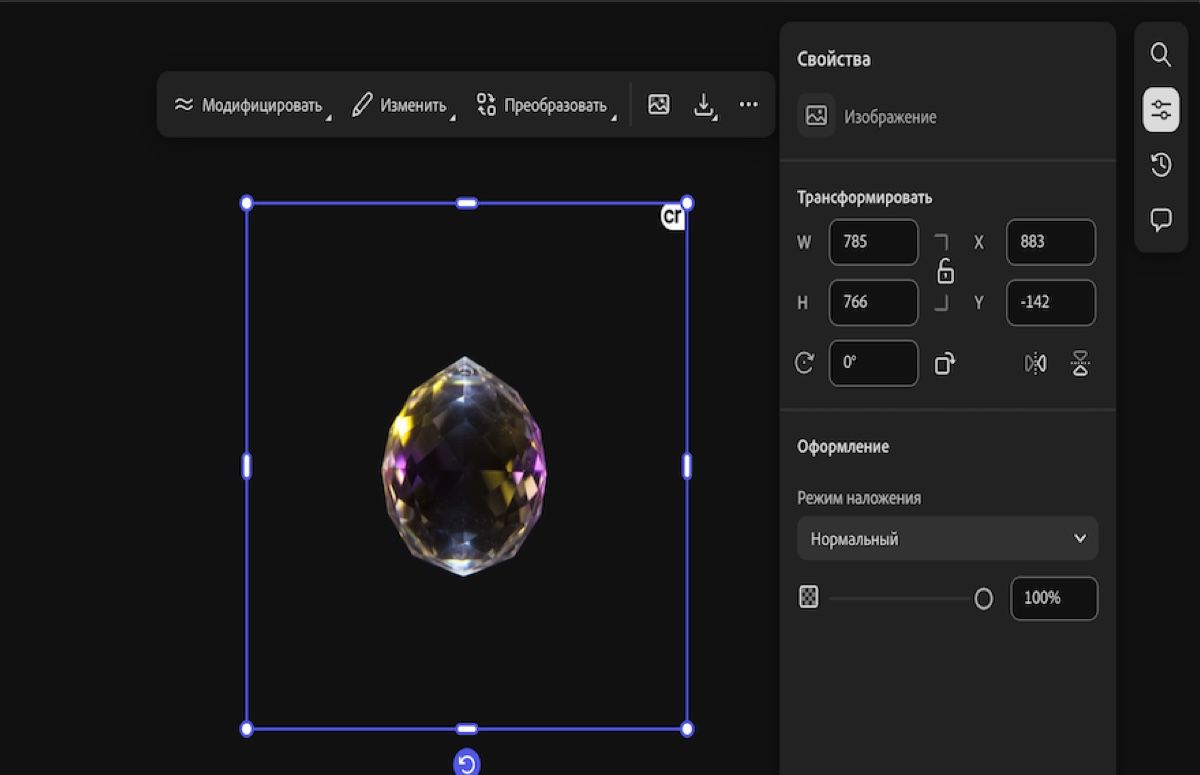Screen dimensions: 1200x775
Task: Open the Модифицировать menu
Action: tap(252, 105)
